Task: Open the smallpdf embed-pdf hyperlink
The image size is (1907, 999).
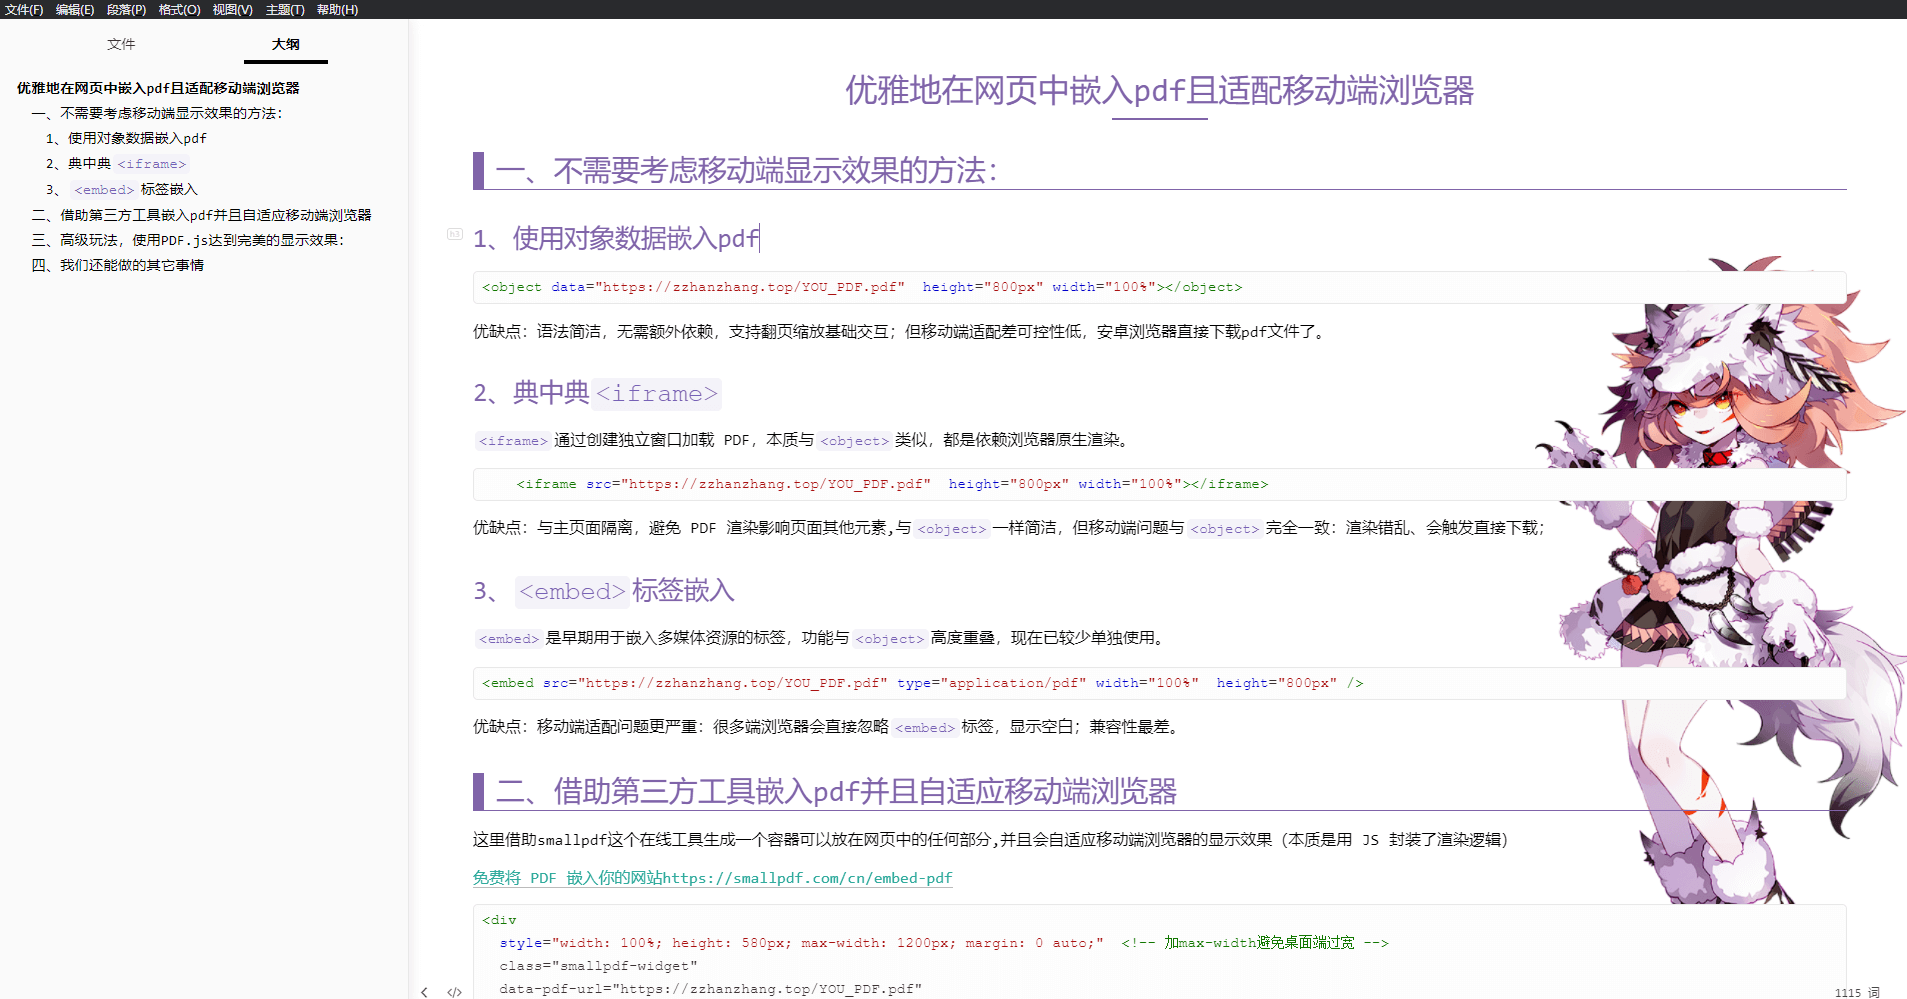Action: coord(712,878)
